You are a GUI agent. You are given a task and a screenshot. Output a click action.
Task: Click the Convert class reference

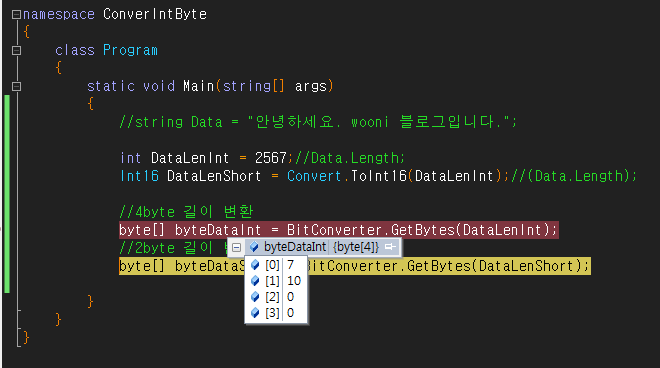pos(314,176)
